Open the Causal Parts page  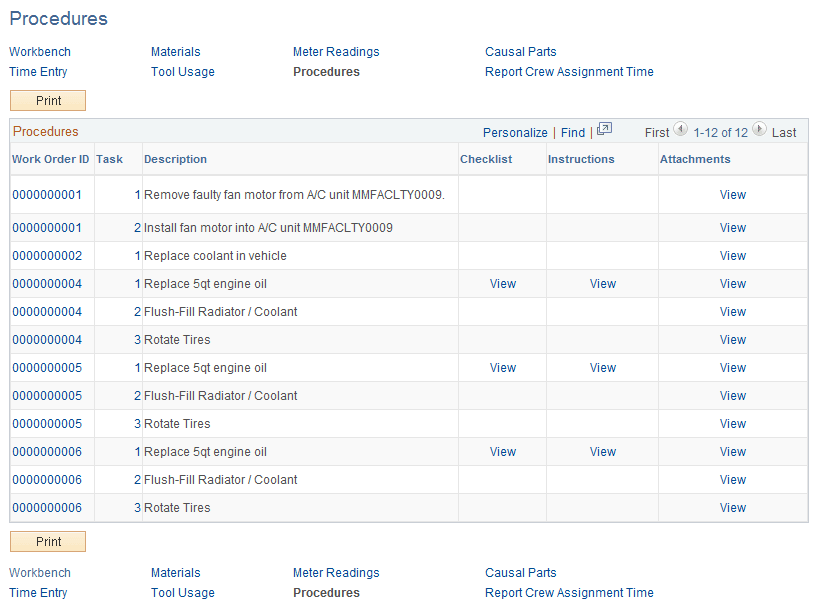pyautogui.click(x=520, y=51)
